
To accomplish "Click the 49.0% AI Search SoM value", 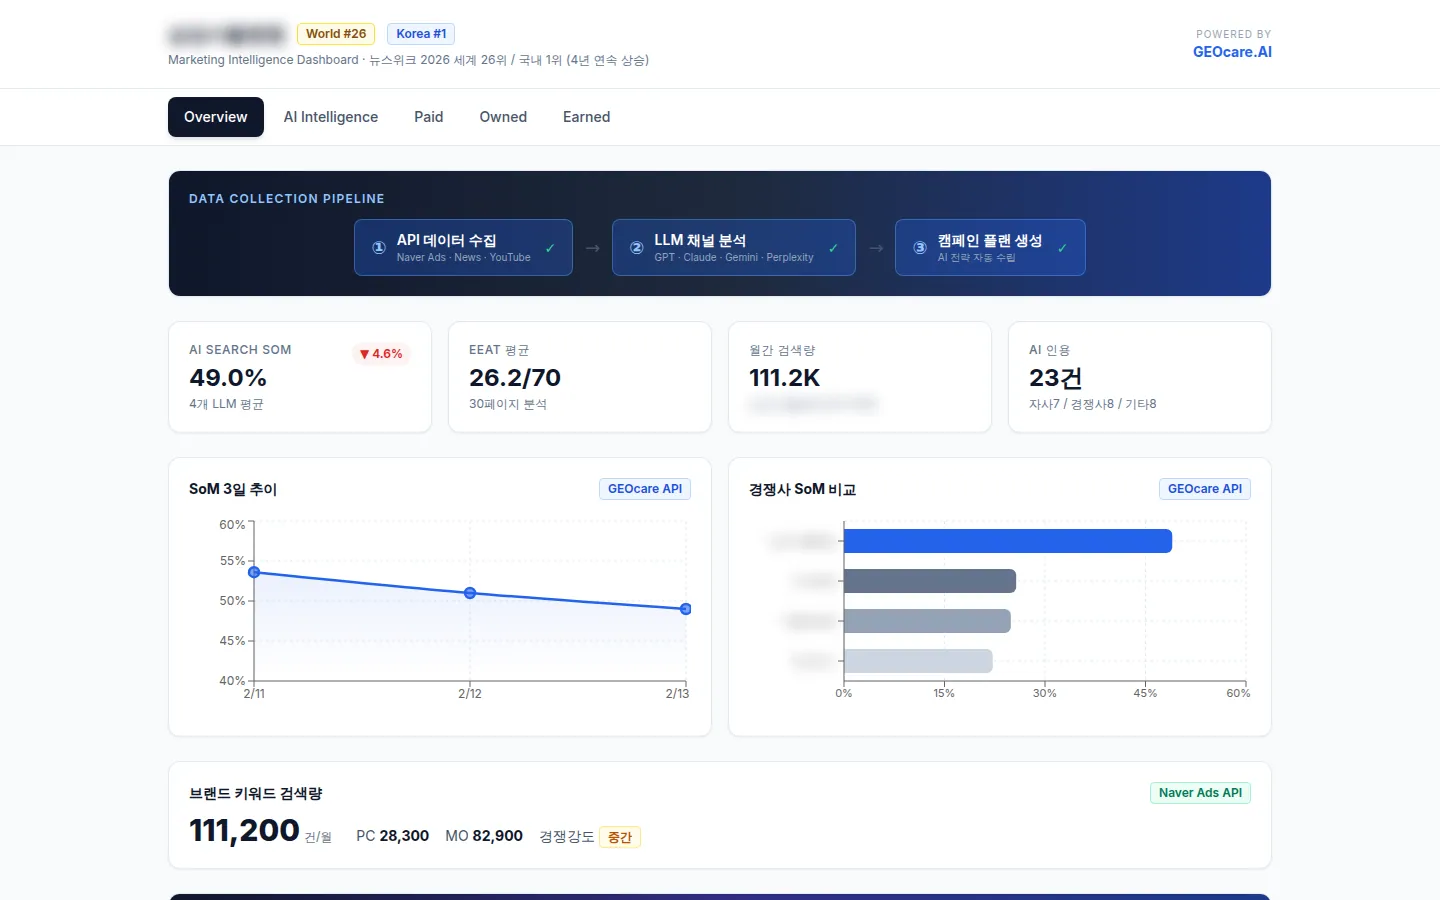I will click(228, 378).
